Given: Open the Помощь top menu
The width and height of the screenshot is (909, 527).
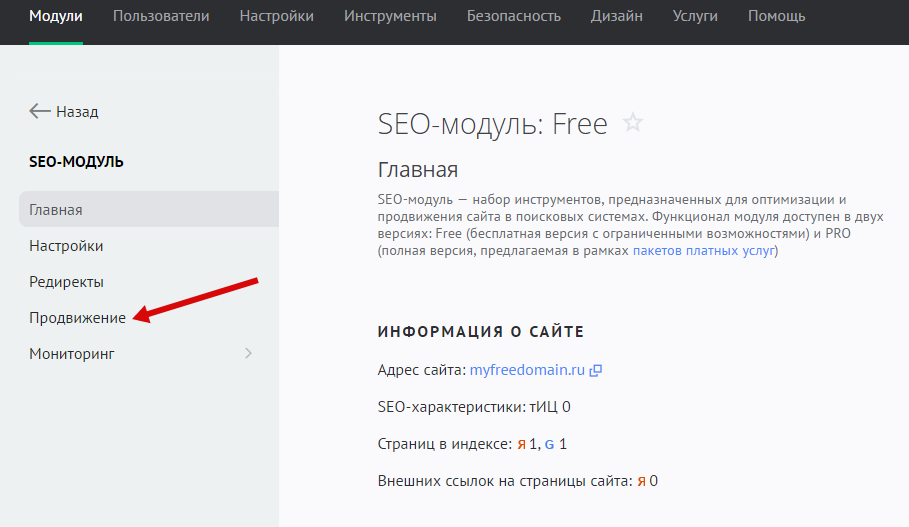Looking at the screenshot, I should pos(776,16).
